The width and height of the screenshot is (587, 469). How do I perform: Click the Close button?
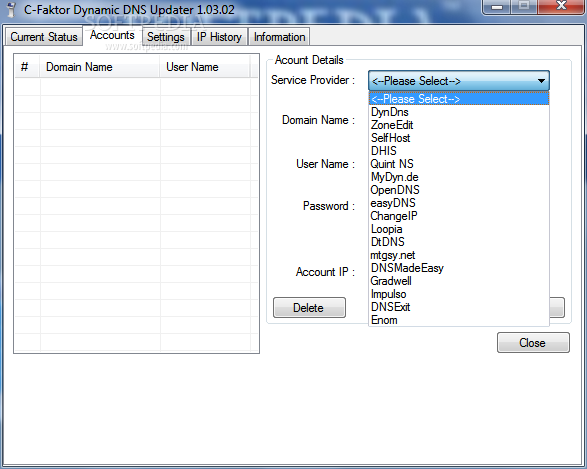click(533, 342)
